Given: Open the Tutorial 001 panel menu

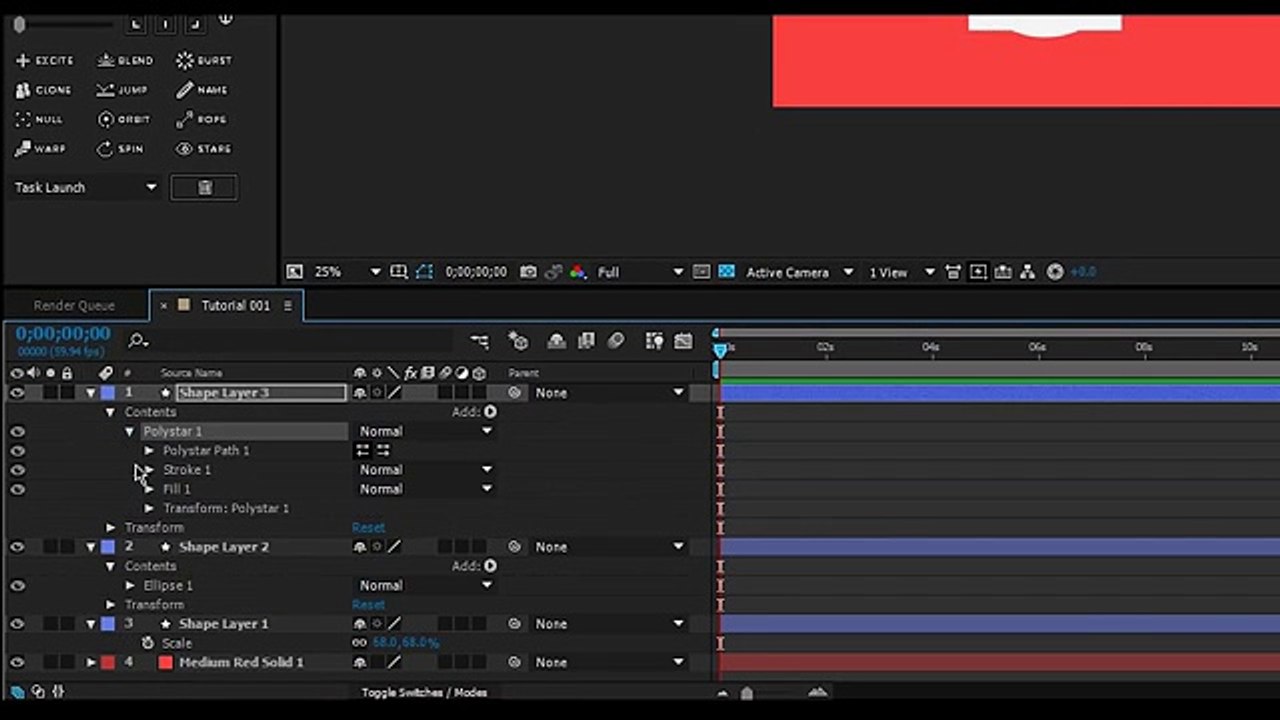Looking at the screenshot, I should [x=288, y=306].
